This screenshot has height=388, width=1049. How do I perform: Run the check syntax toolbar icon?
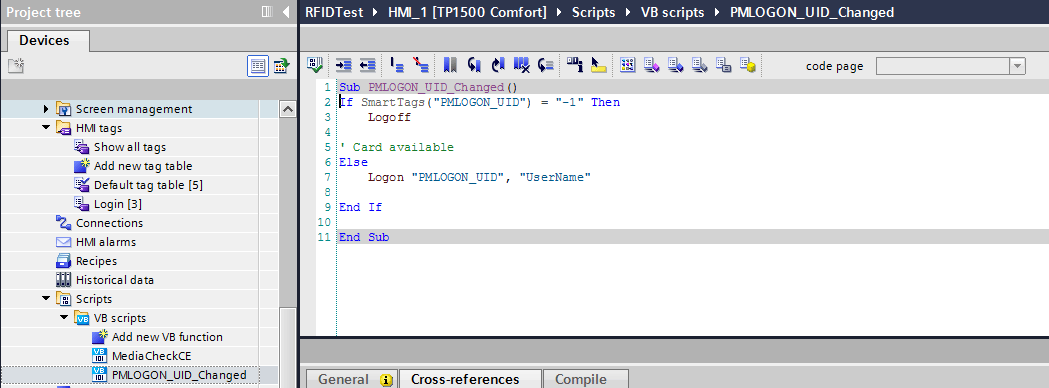(315, 65)
